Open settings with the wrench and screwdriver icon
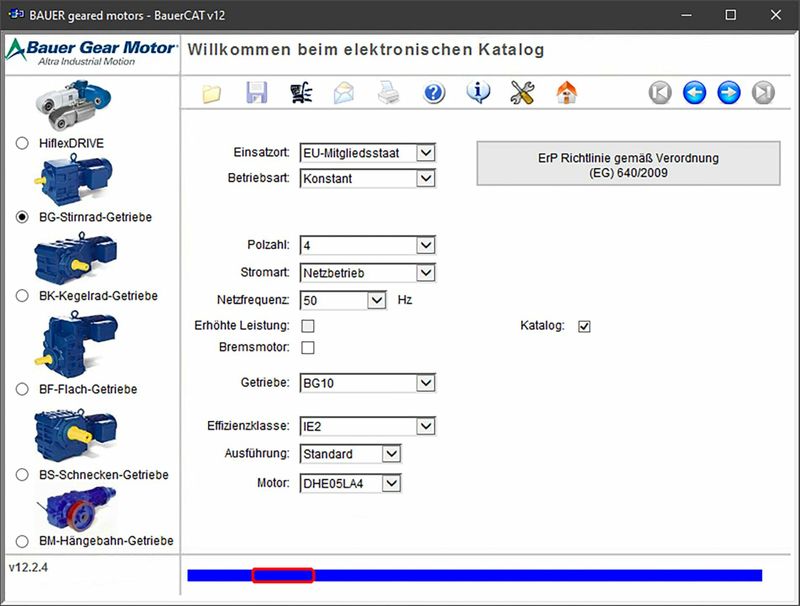Image resolution: width=800 pixels, height=606 pixels. coord(522,94)
